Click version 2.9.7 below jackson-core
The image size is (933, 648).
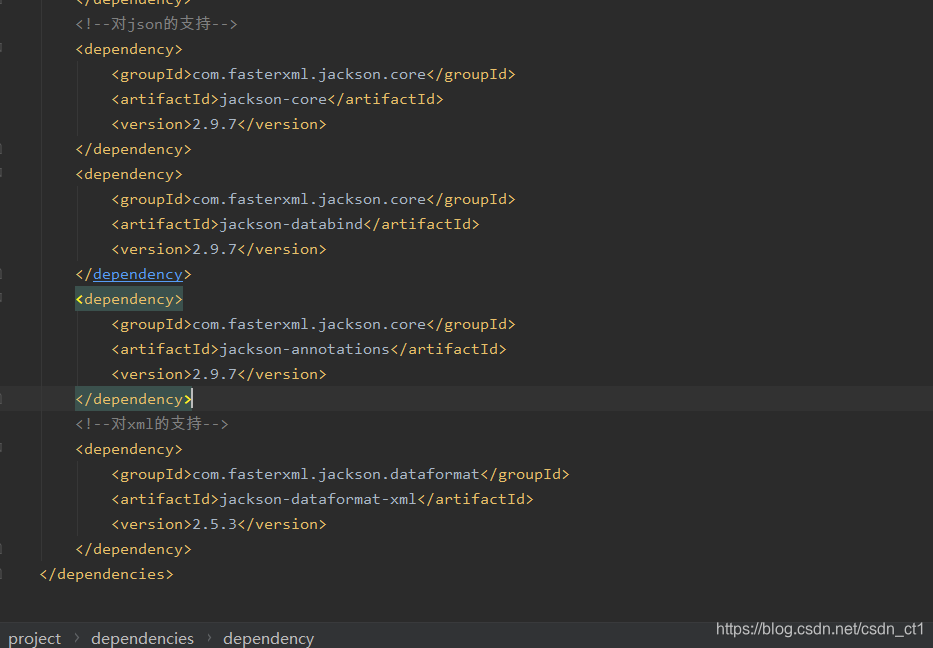[x=219, y=124]
